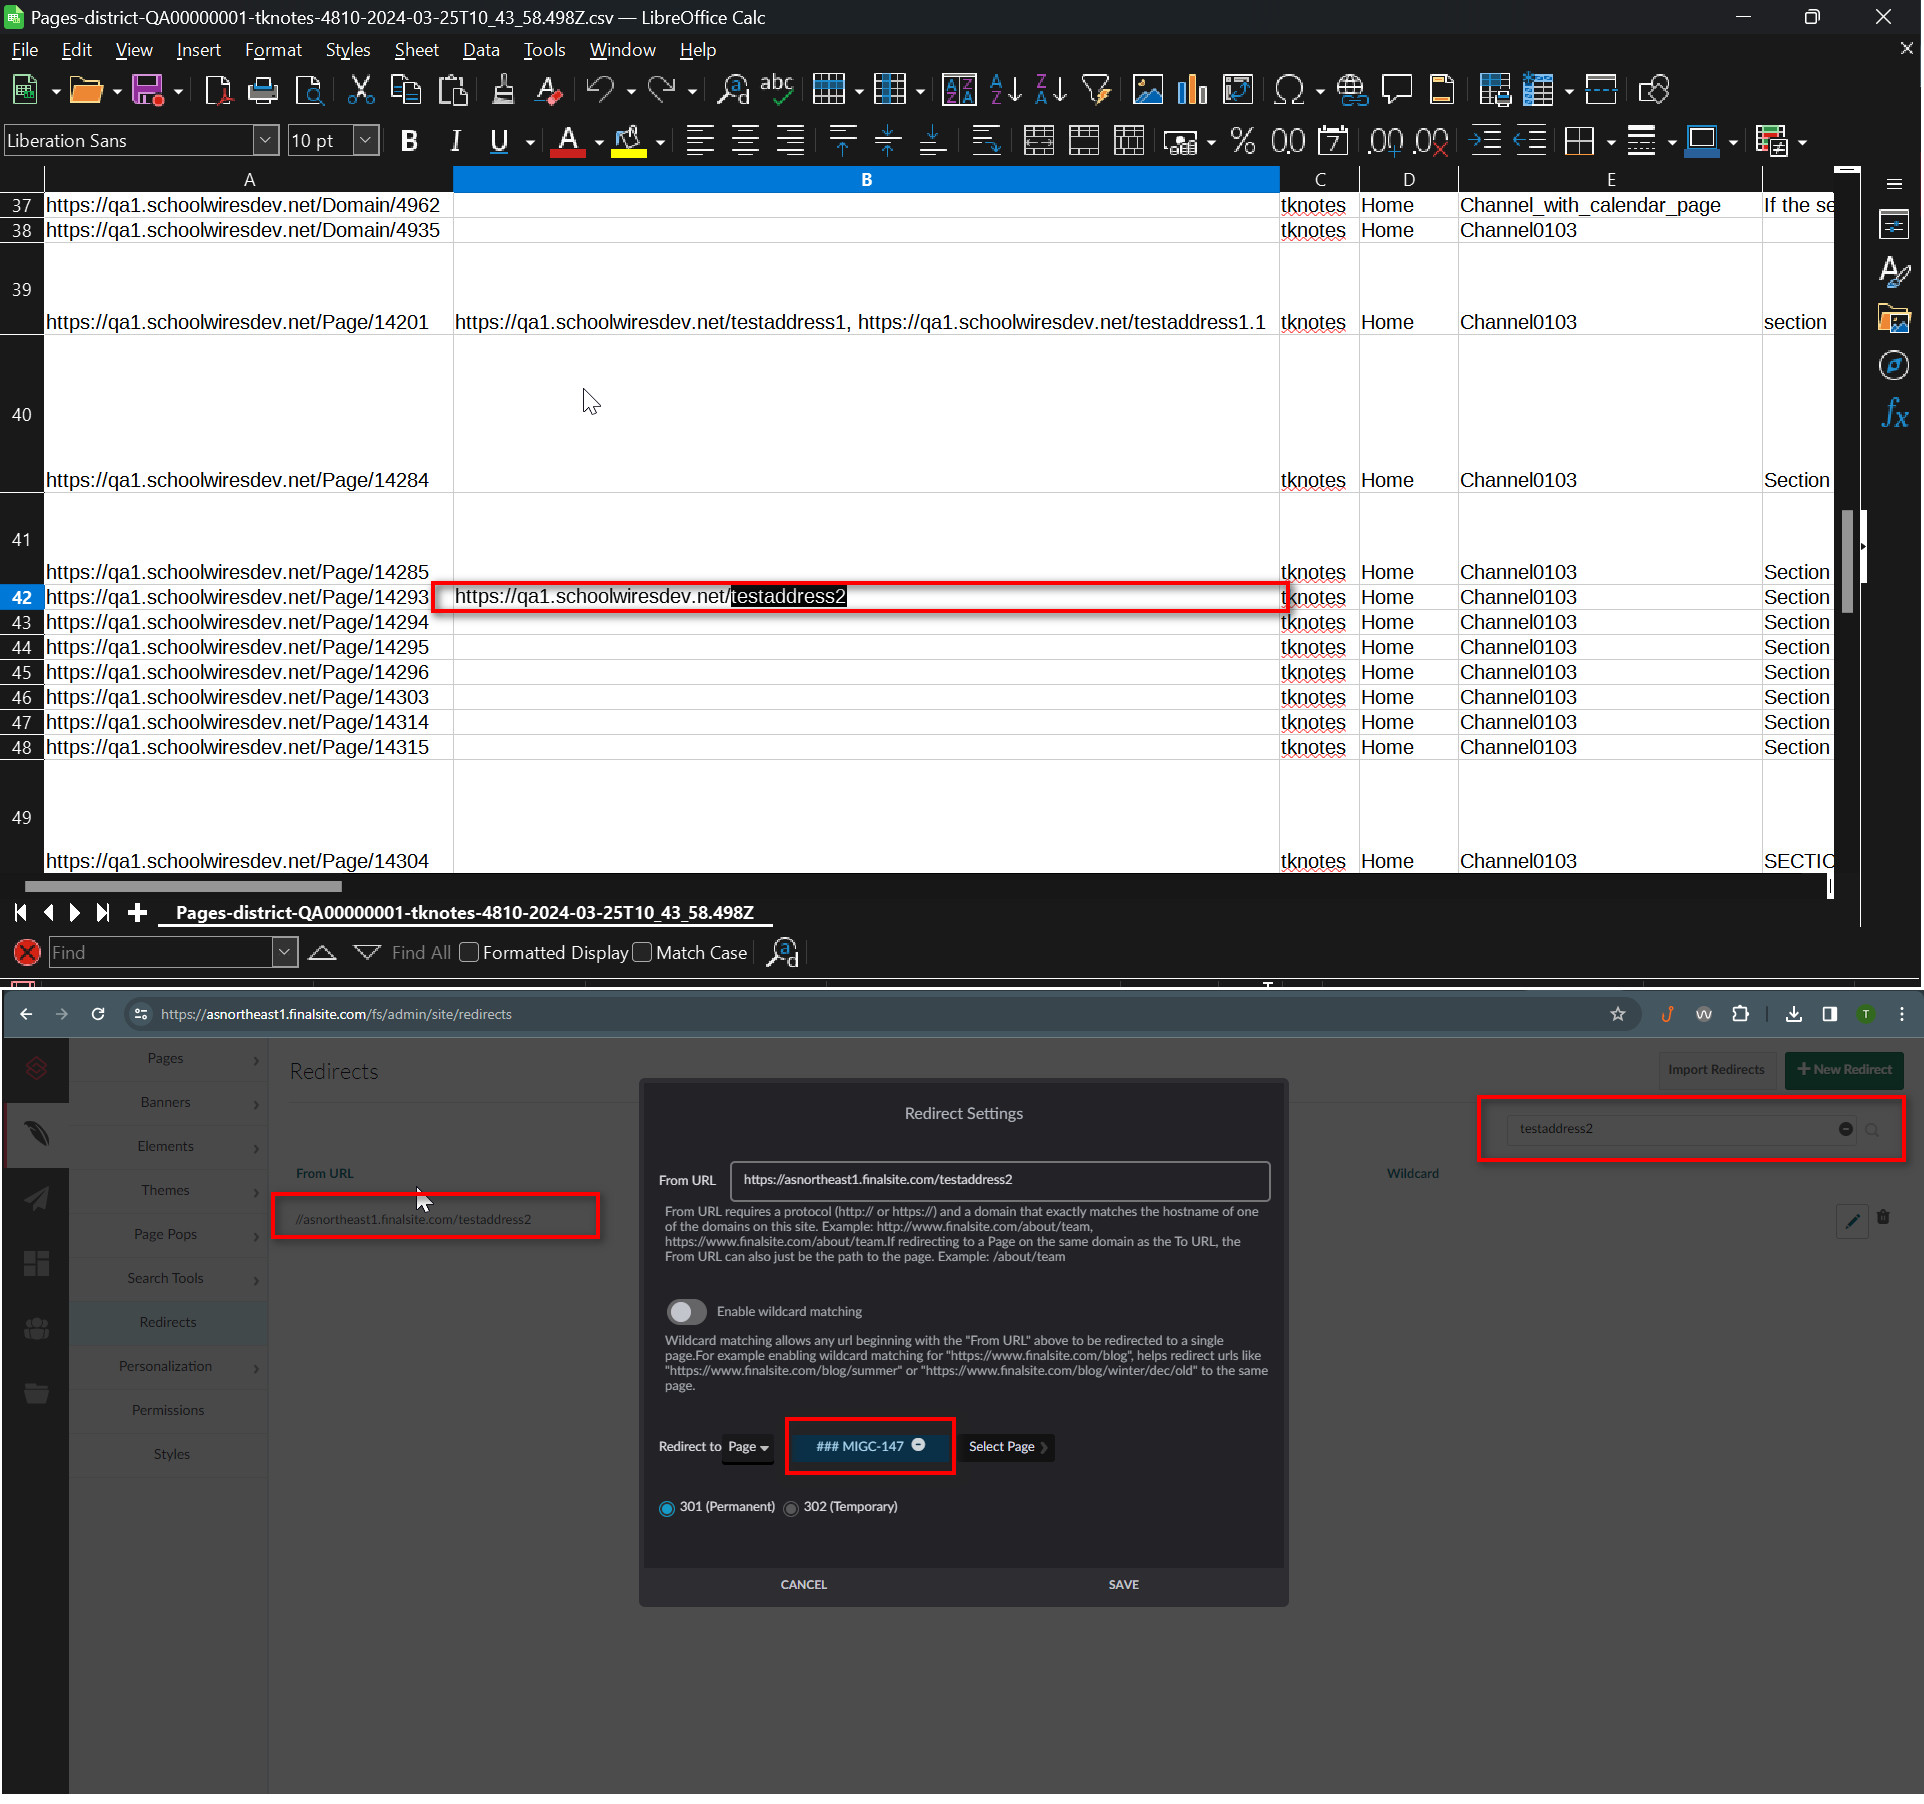Viewport: 1924px width, 1804px height.
Task: Toggle Enable wildcard matching switch
Action: click(687, 1311)
